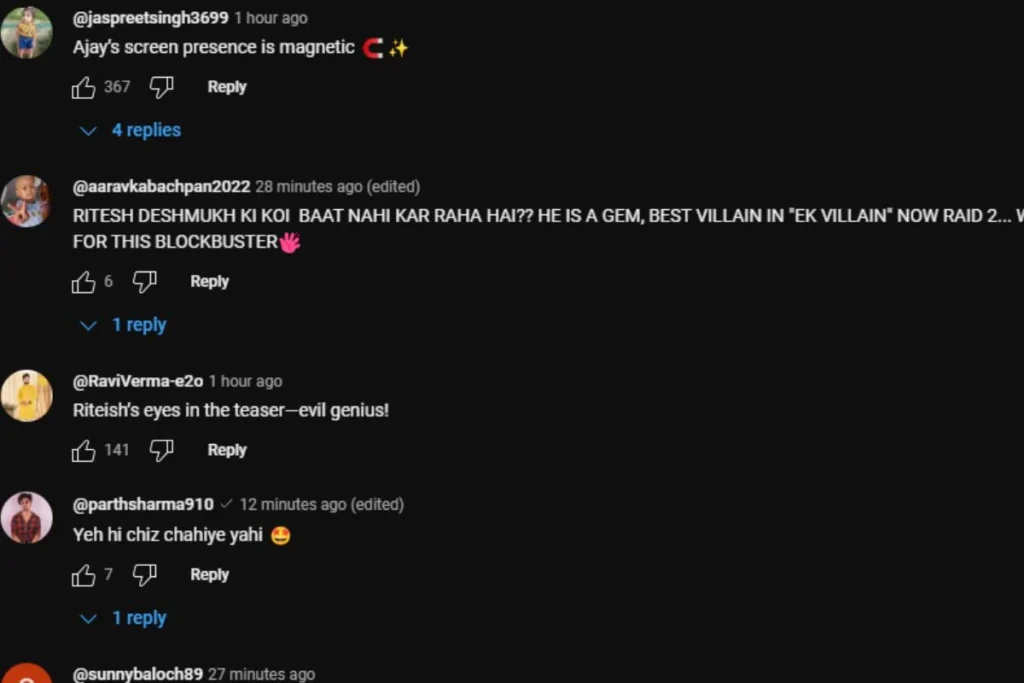1024x683 pixels.
Task: Open the @jaspreetsingh3699 channel username link
Action: point(151,18)
